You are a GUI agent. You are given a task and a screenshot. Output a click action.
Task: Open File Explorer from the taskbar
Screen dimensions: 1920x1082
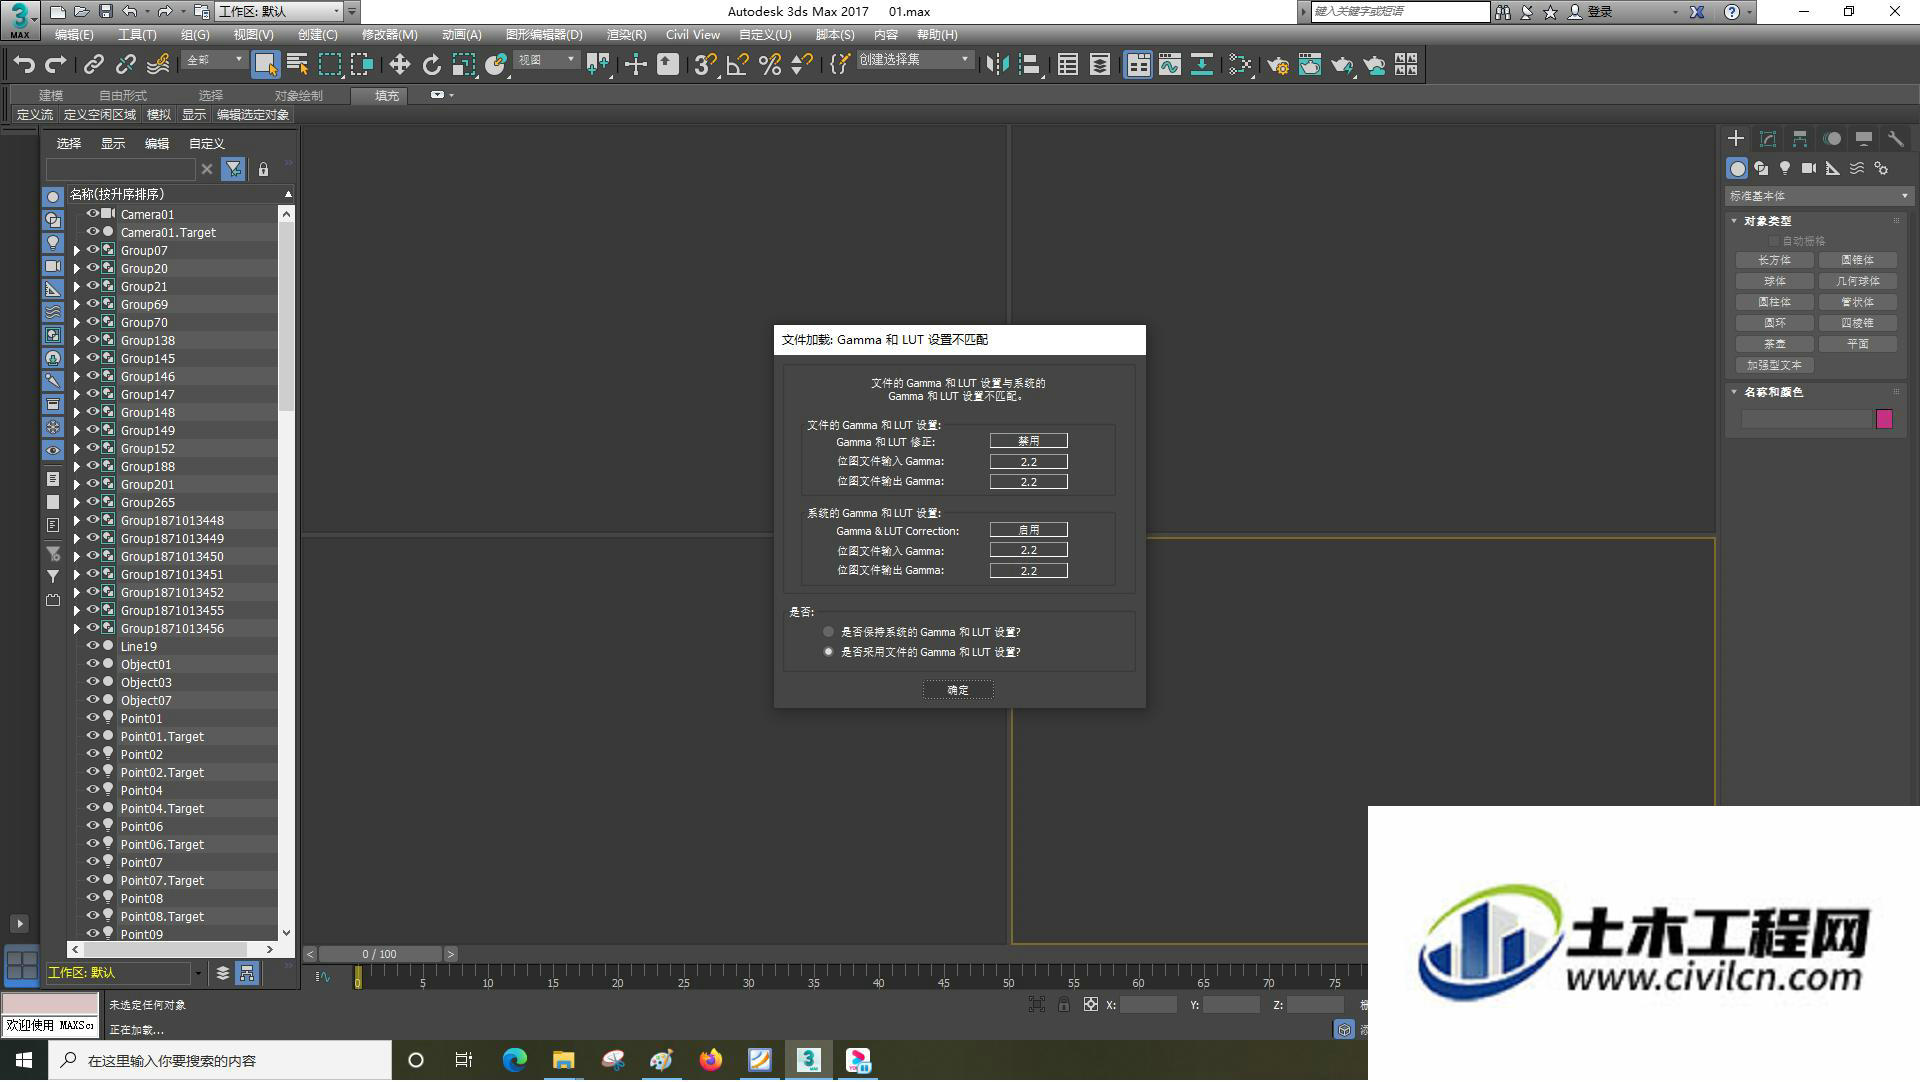coord(564,1060)
